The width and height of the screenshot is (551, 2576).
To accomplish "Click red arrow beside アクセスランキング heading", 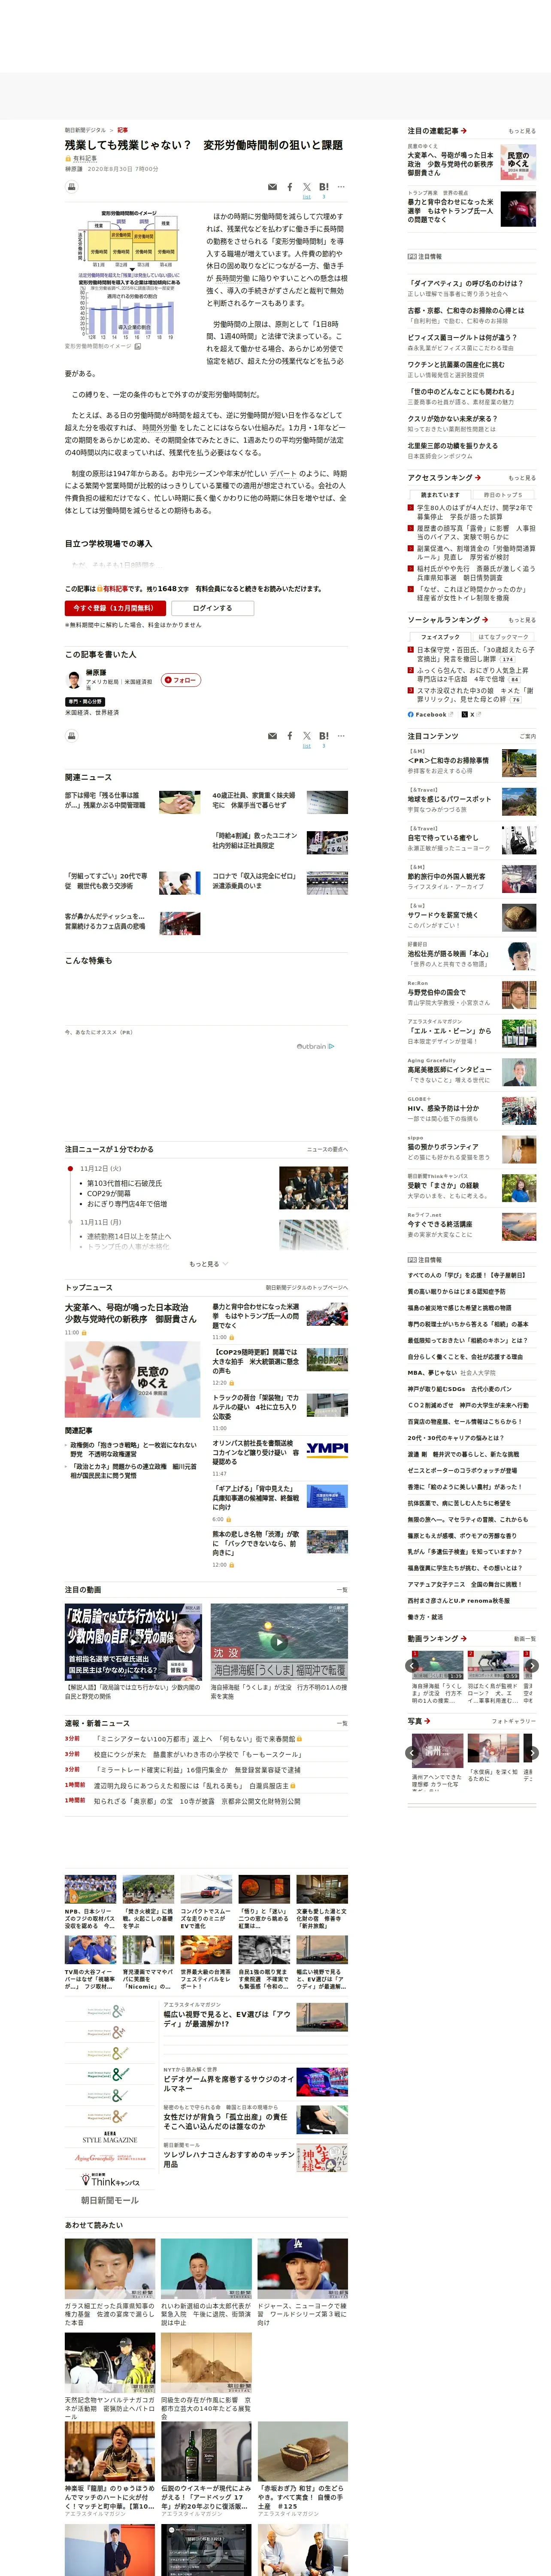I will tap(478, 477).
